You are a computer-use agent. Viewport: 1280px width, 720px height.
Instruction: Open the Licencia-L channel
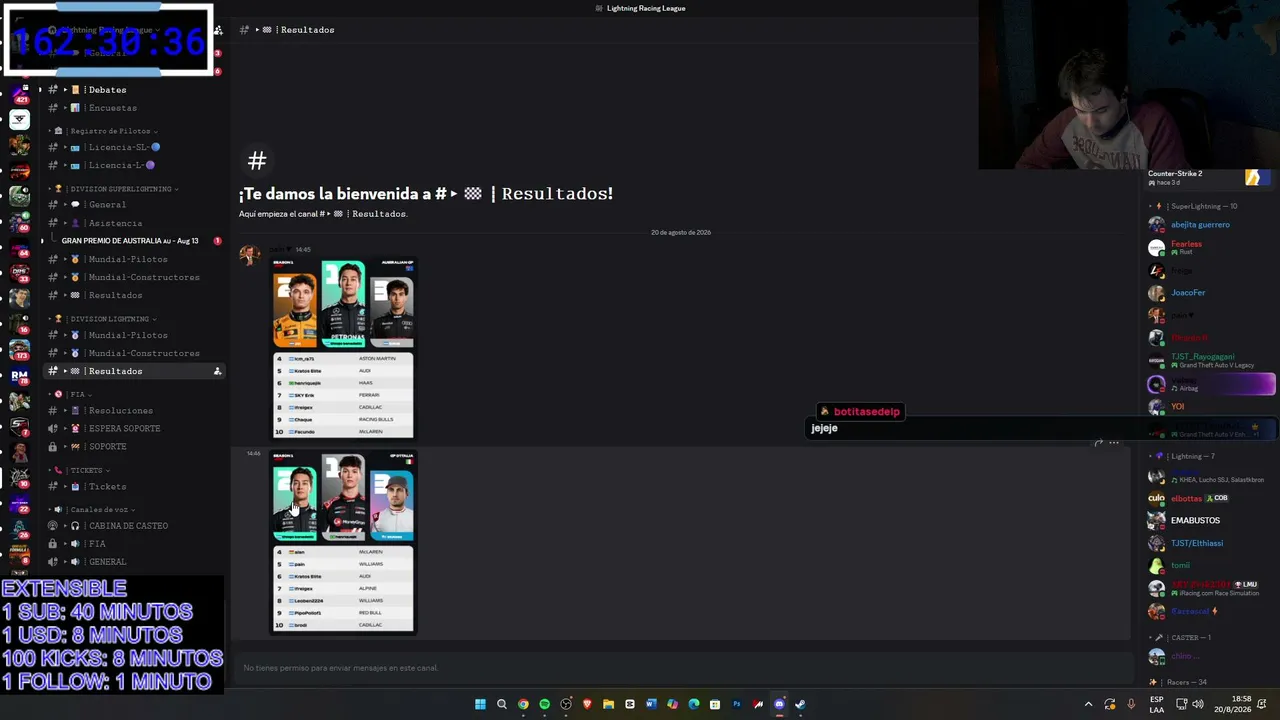133,165
